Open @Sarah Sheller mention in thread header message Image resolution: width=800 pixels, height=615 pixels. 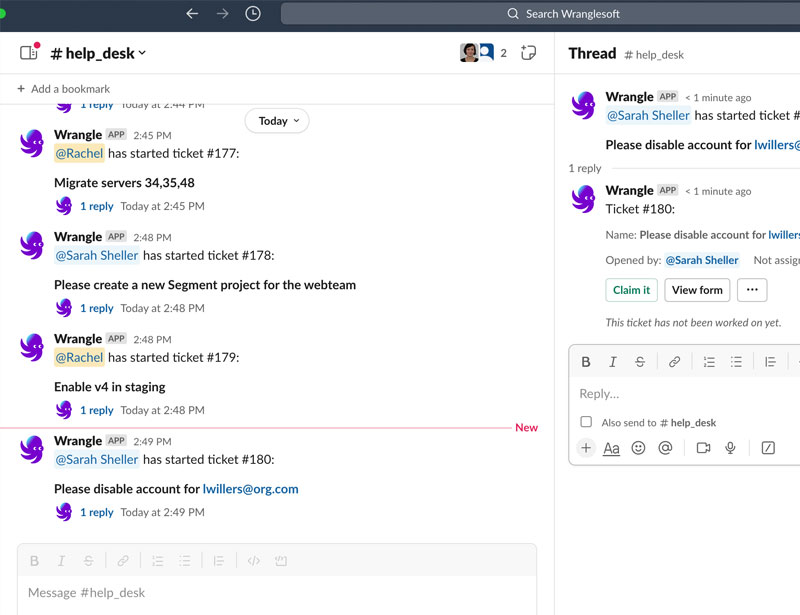(648, 115)
